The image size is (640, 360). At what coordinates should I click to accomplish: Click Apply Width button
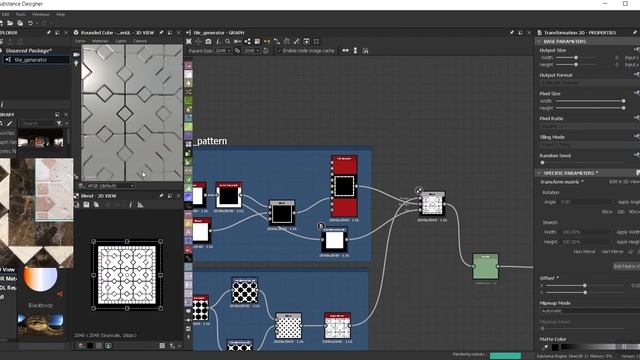628,232
